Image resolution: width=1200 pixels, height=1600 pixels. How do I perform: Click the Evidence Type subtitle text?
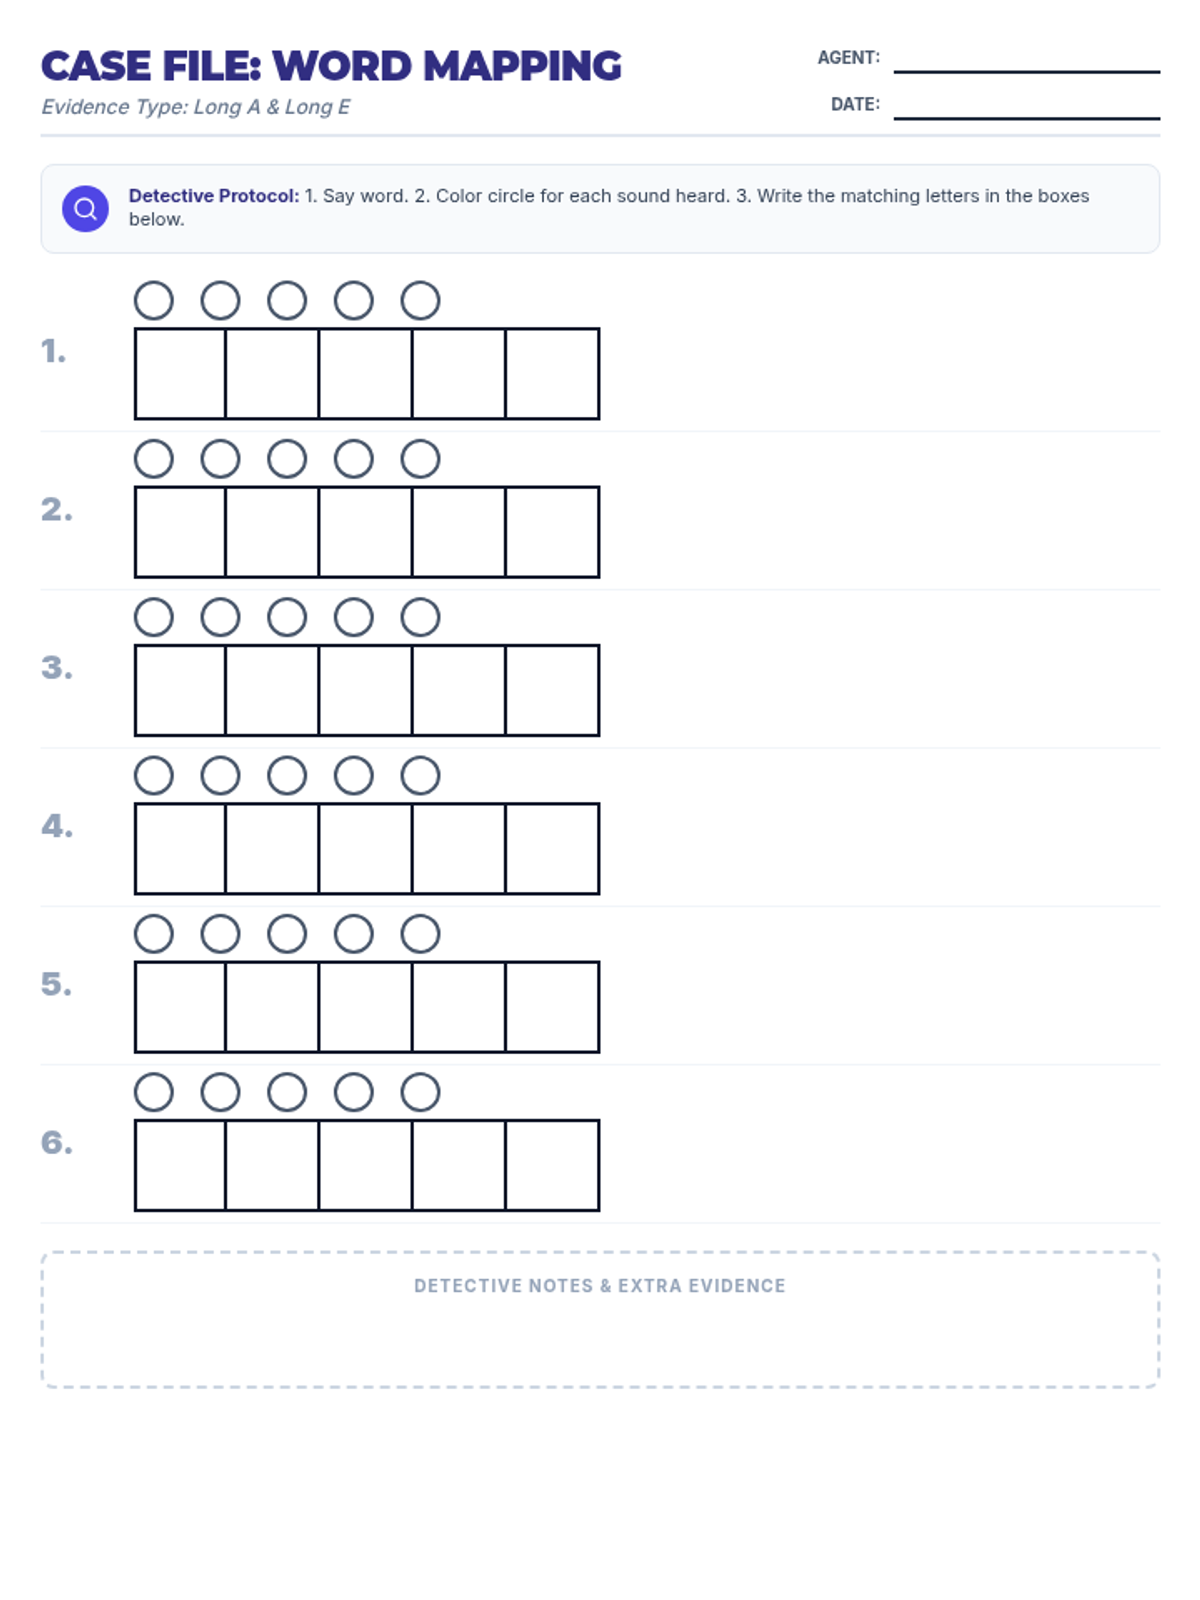pos(196,107)
